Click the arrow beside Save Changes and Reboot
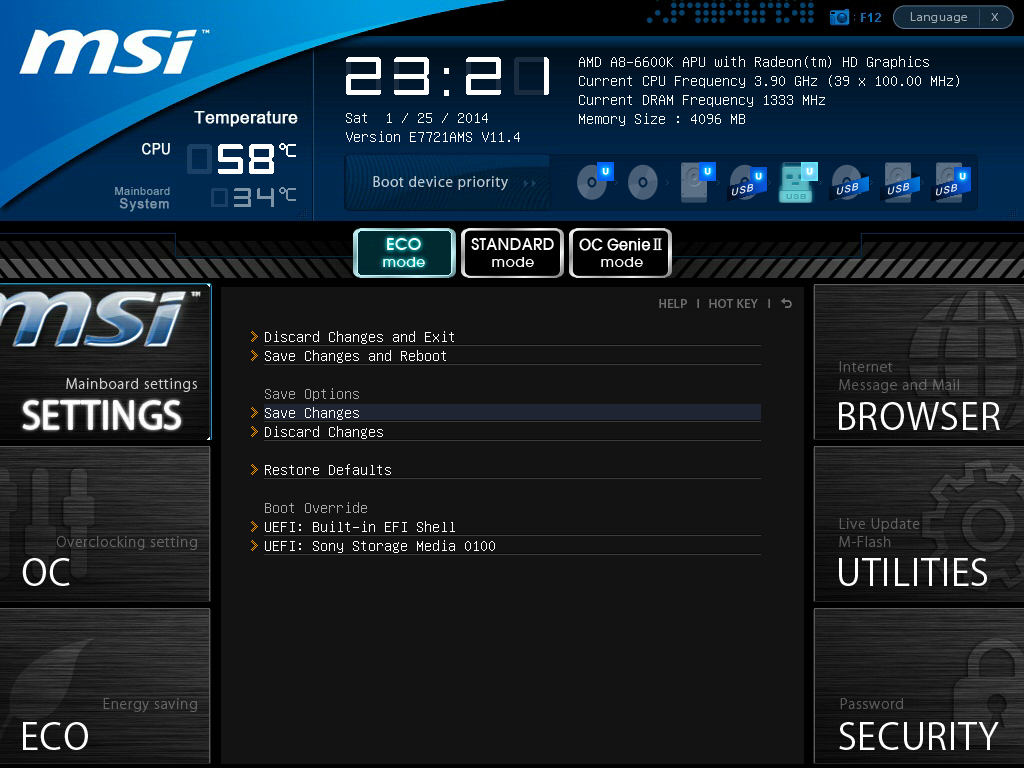Image resolution: width=1024 pixels, height=768 pixels. pyautogui.click(x=254, y=355)
